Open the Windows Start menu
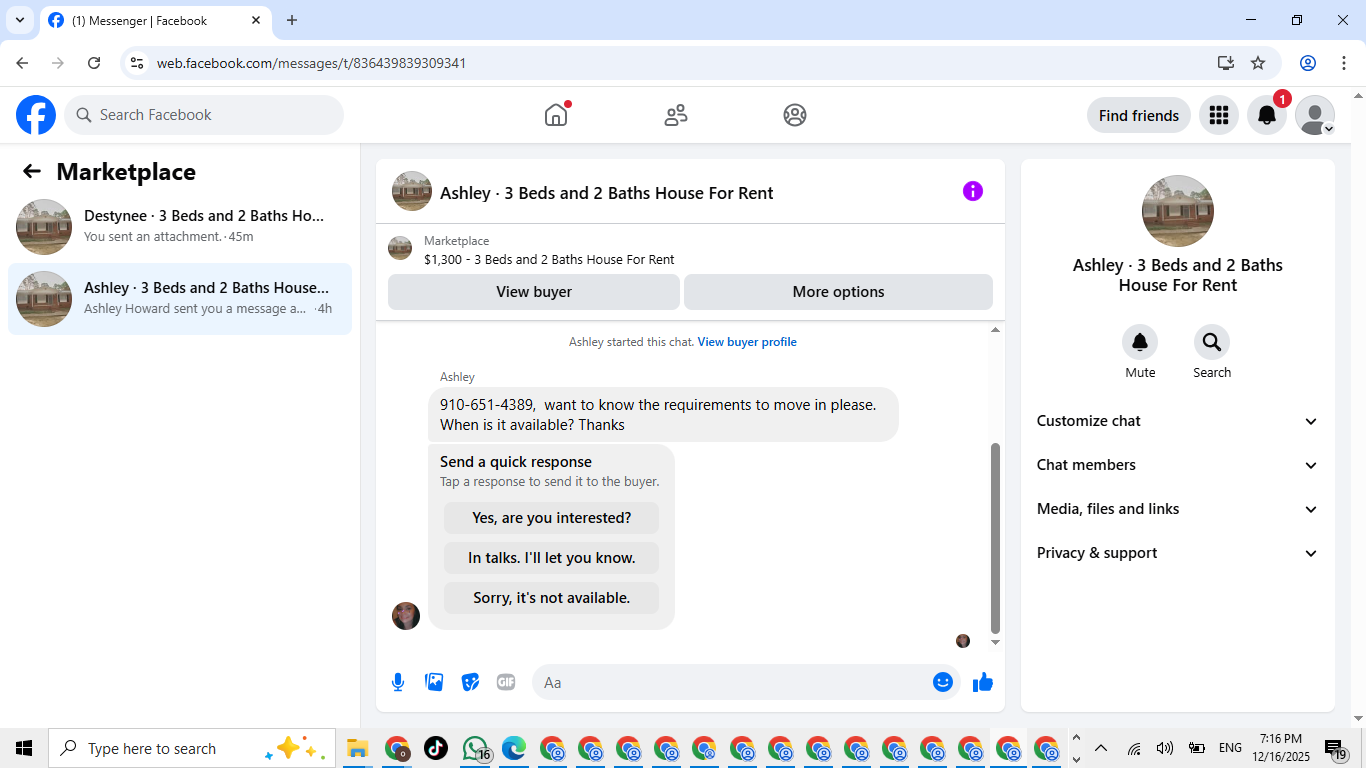 click(24, 748)
